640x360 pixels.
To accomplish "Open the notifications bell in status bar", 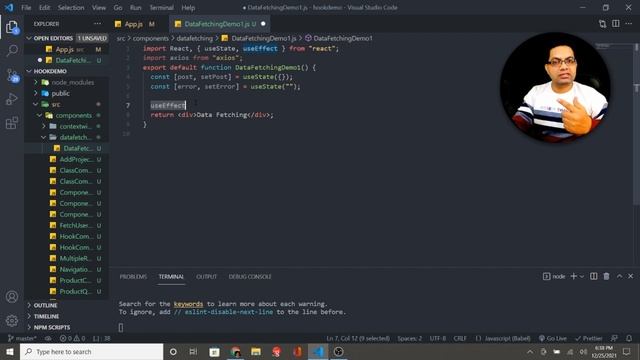I will point(629,338).
